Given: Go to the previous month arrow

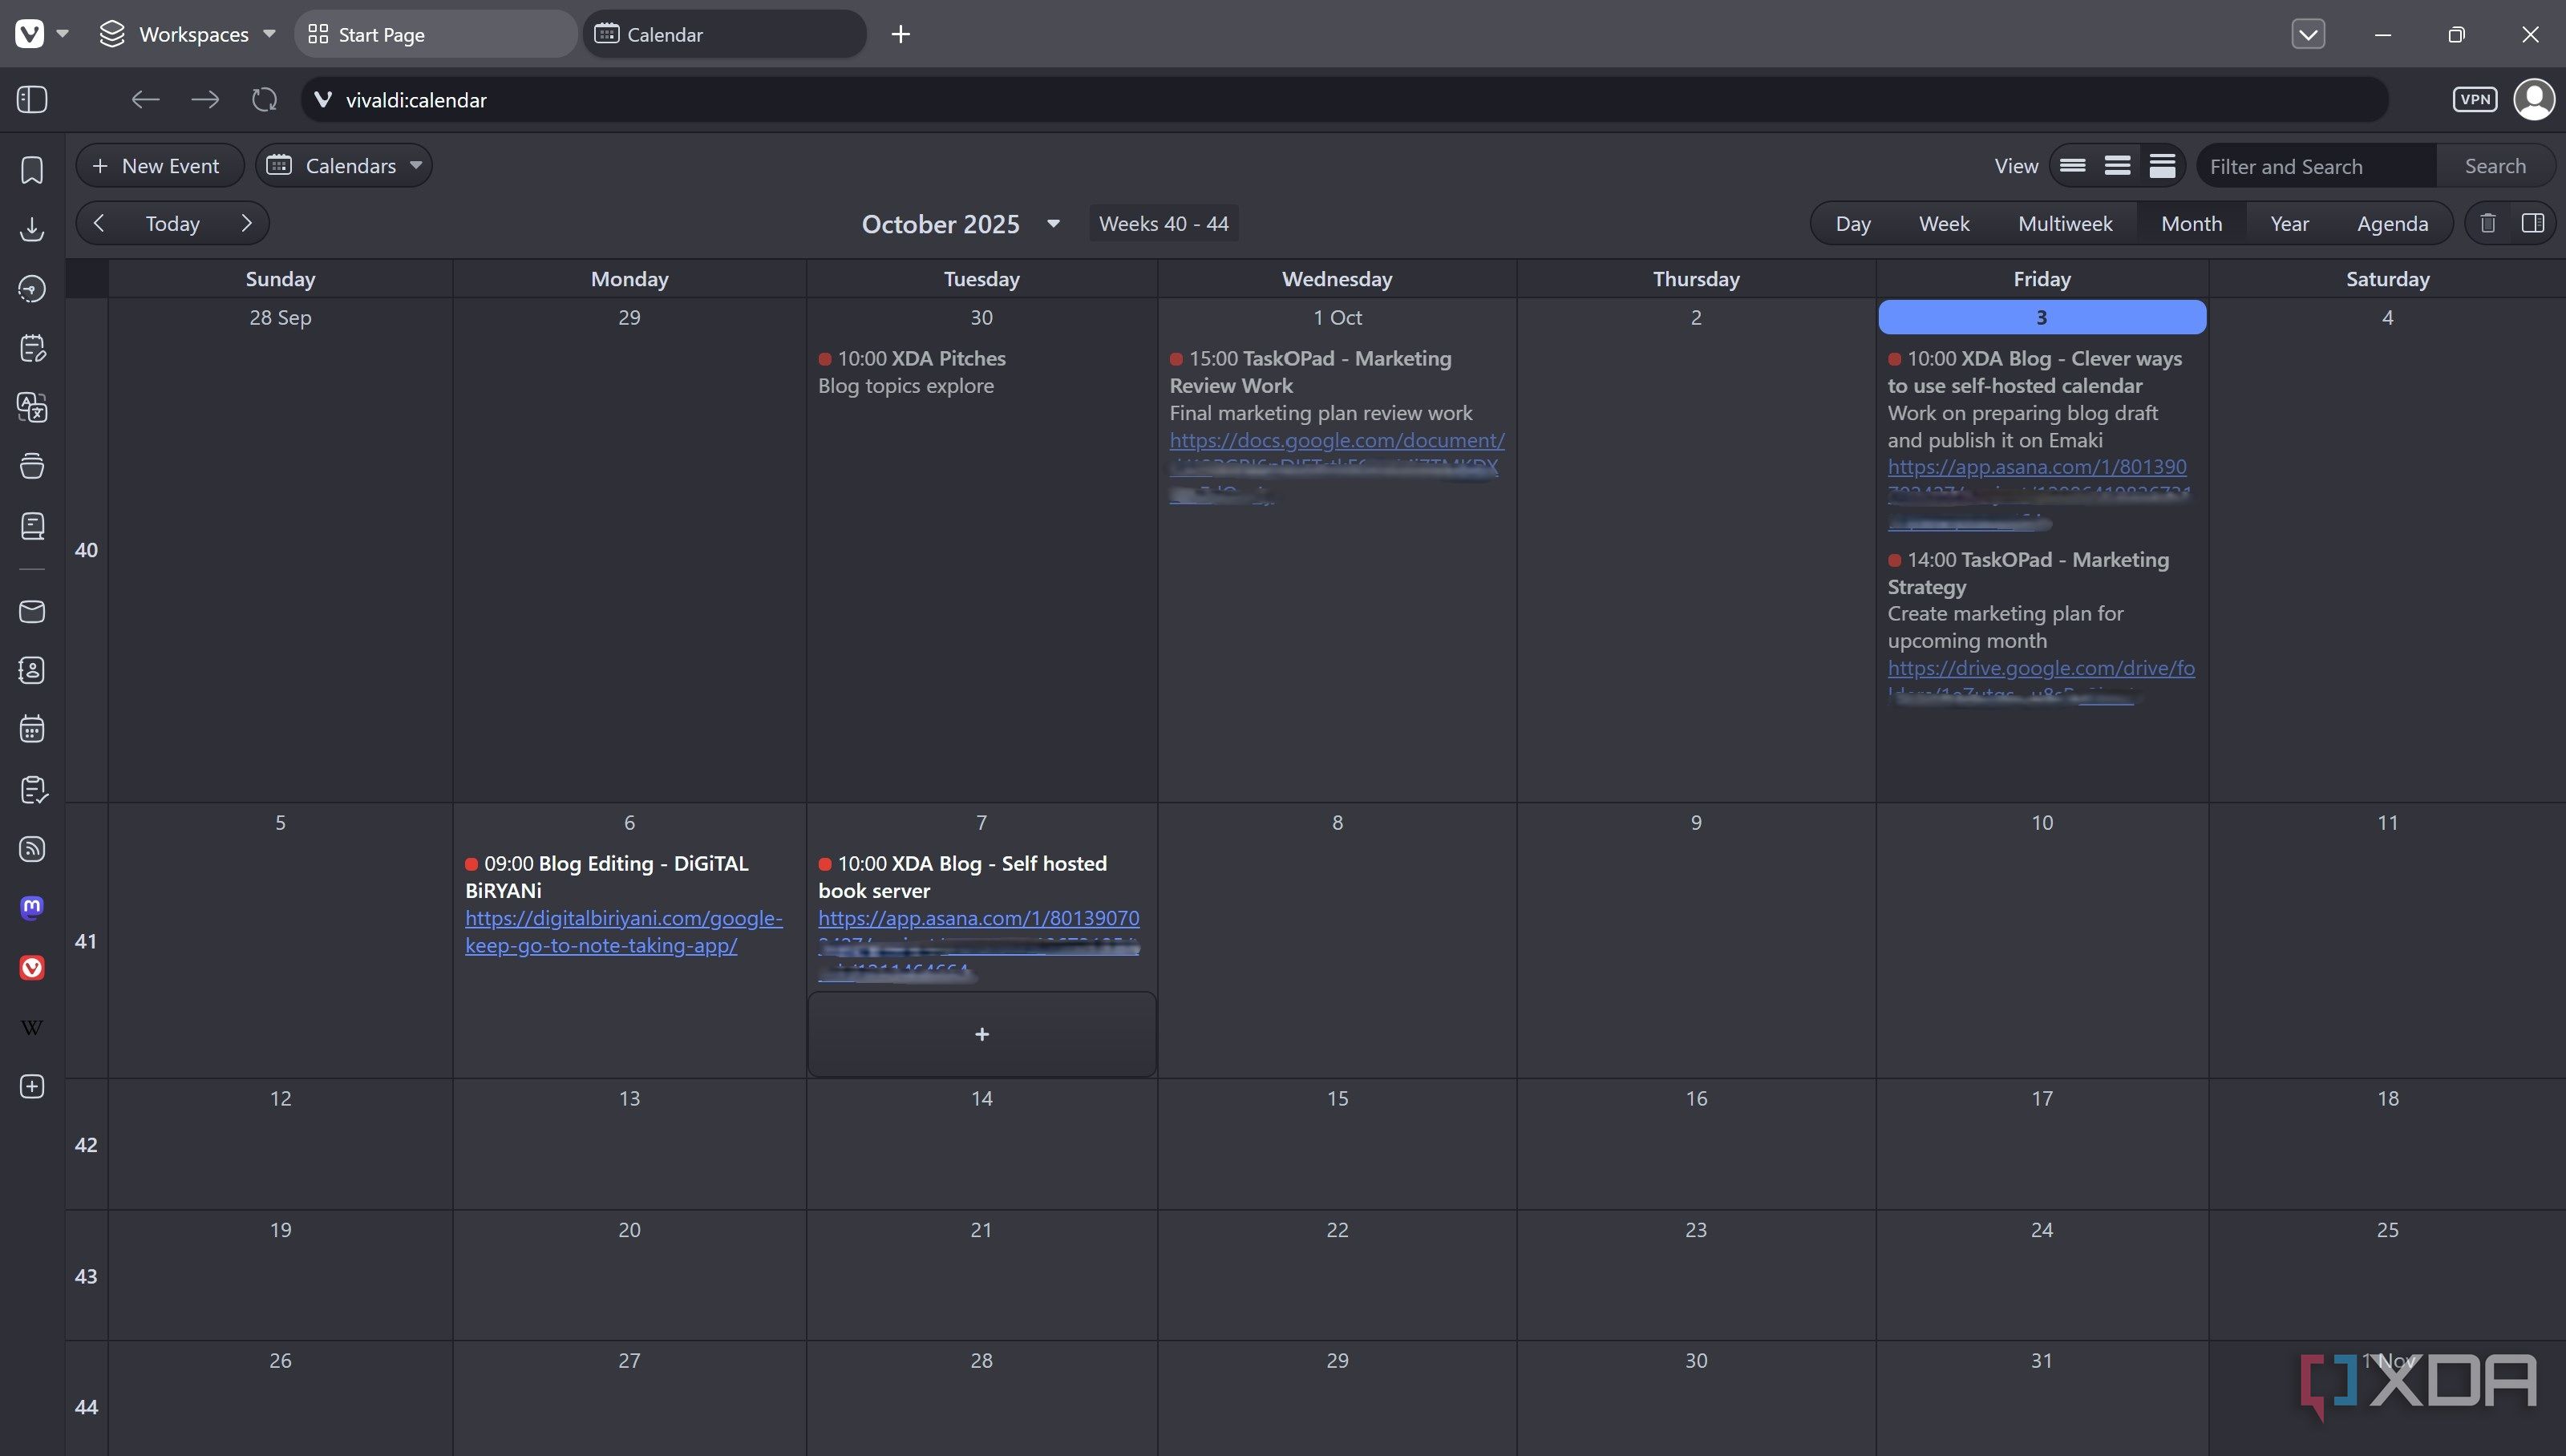Looking at the screenshot, I should 99,223.
